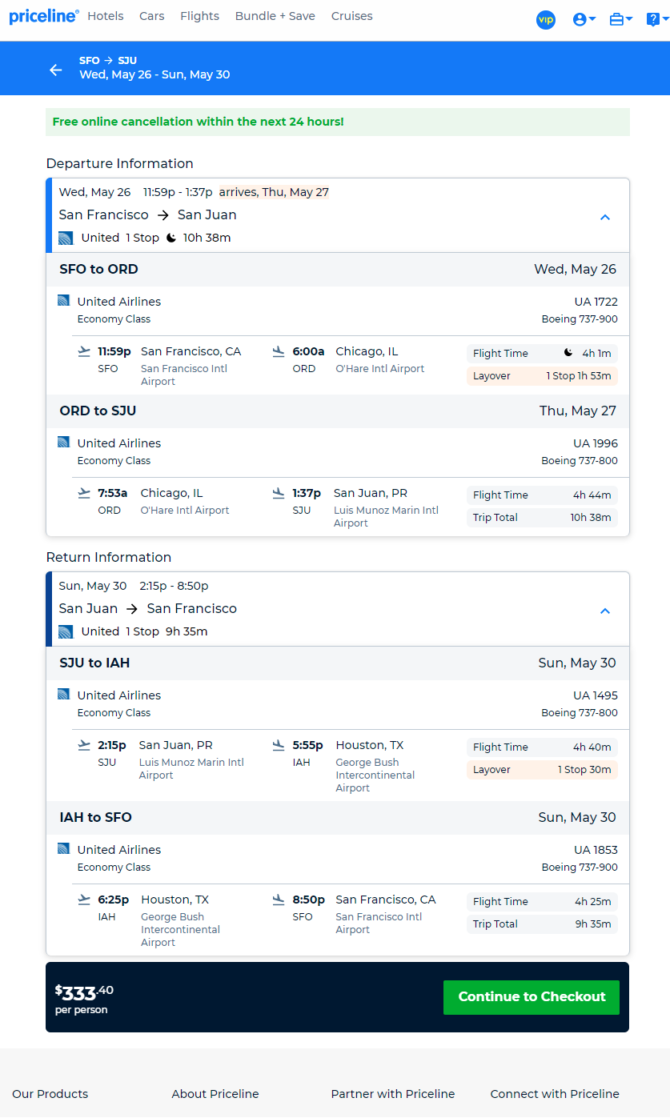Go back using the left arrow
Viewport: 670px width, 1118px height.
(56, 70)
